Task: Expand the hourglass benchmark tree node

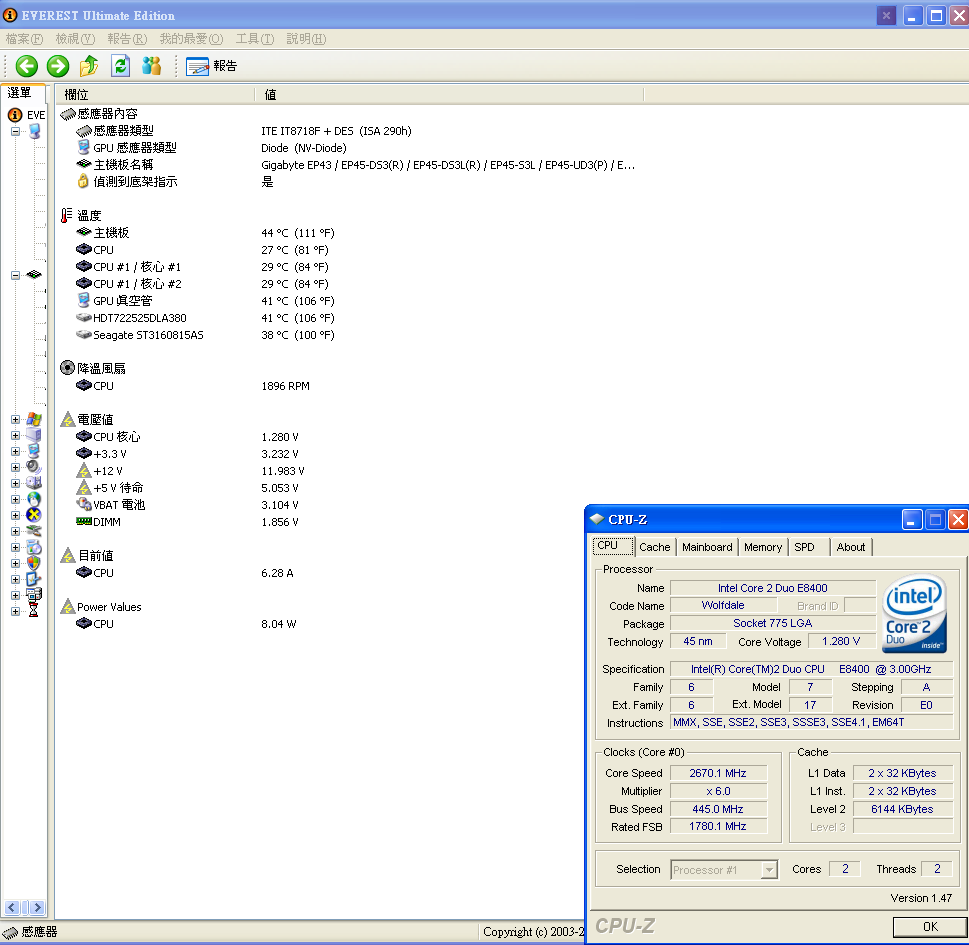Action: pos(16,611)
